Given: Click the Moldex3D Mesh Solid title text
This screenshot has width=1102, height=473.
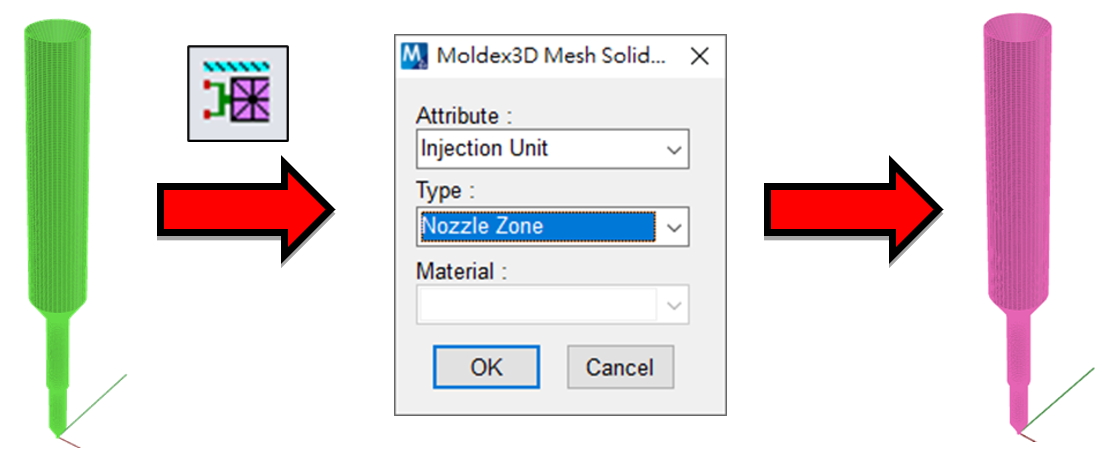Looking at the screenshot, I should [x=550, y=56].
